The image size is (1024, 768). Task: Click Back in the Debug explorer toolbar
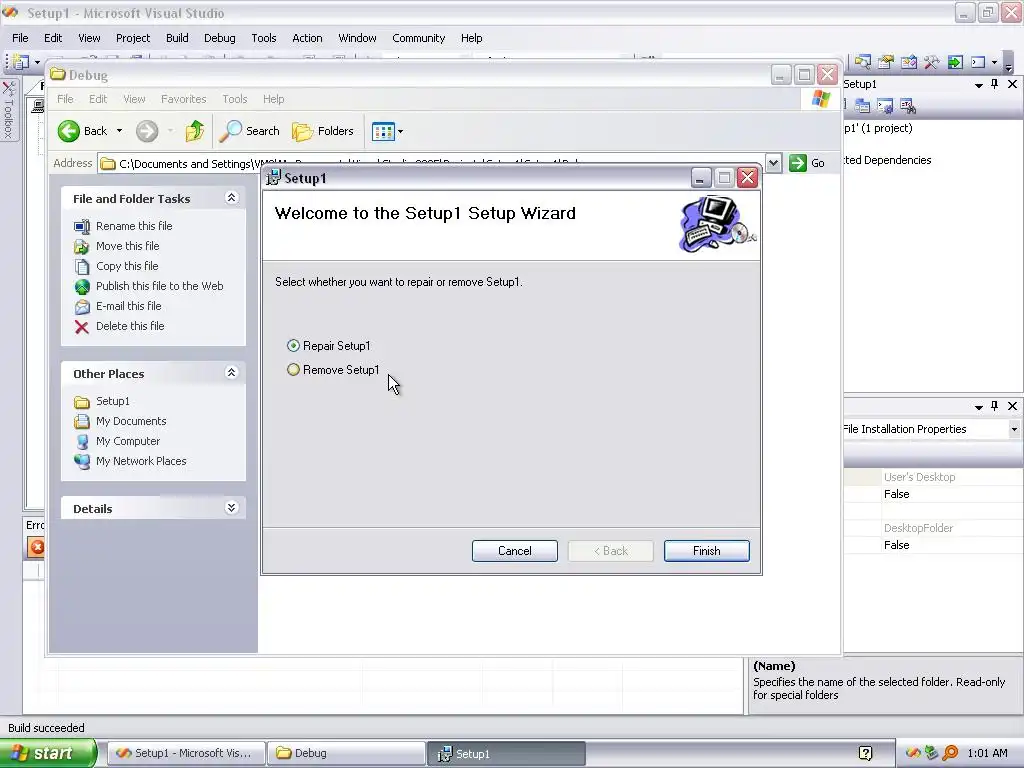tap(82, 131)
